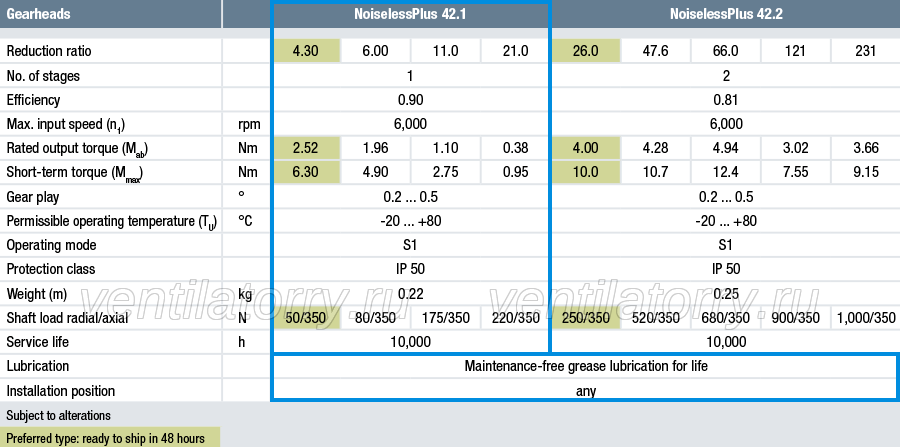Click the Permissible operating temperature row label
The image size is (900, 447).
click(x=112, y=221)
